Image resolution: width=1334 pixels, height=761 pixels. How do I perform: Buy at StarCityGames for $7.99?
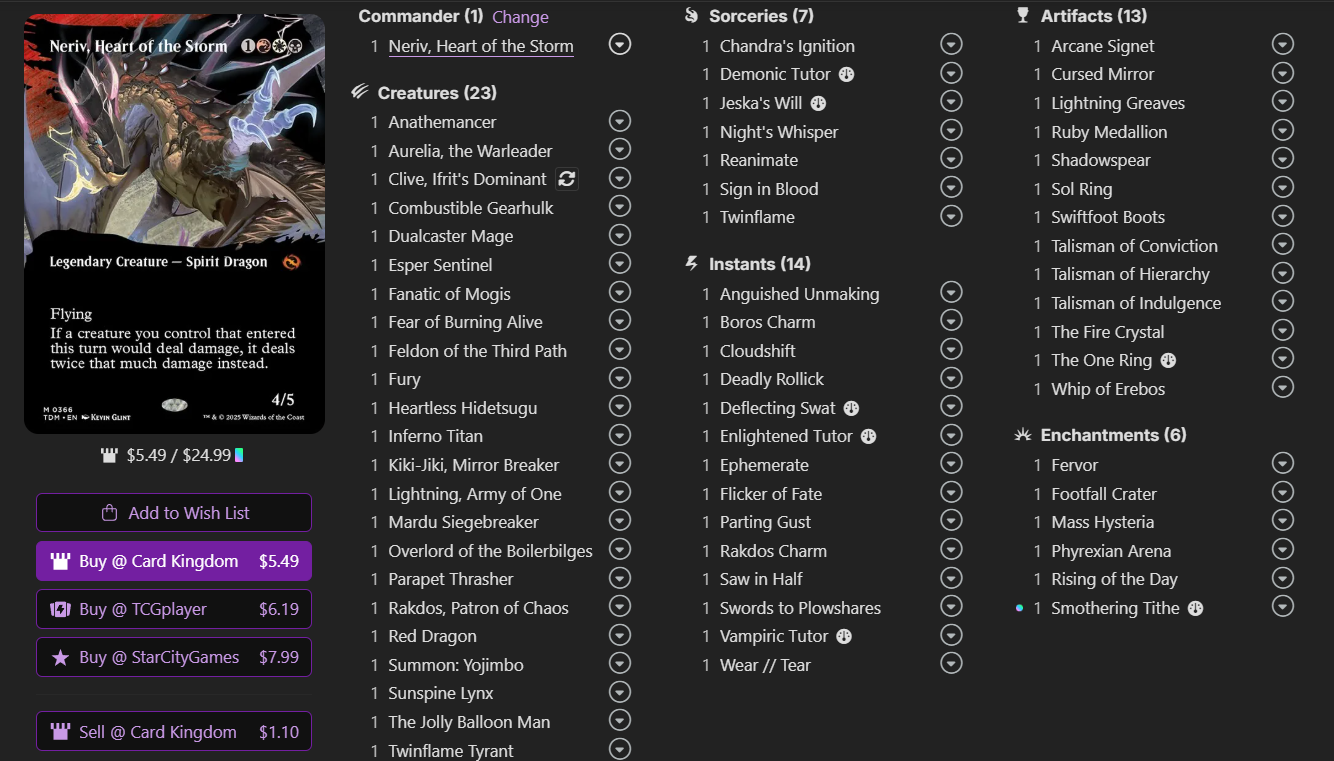174,657
